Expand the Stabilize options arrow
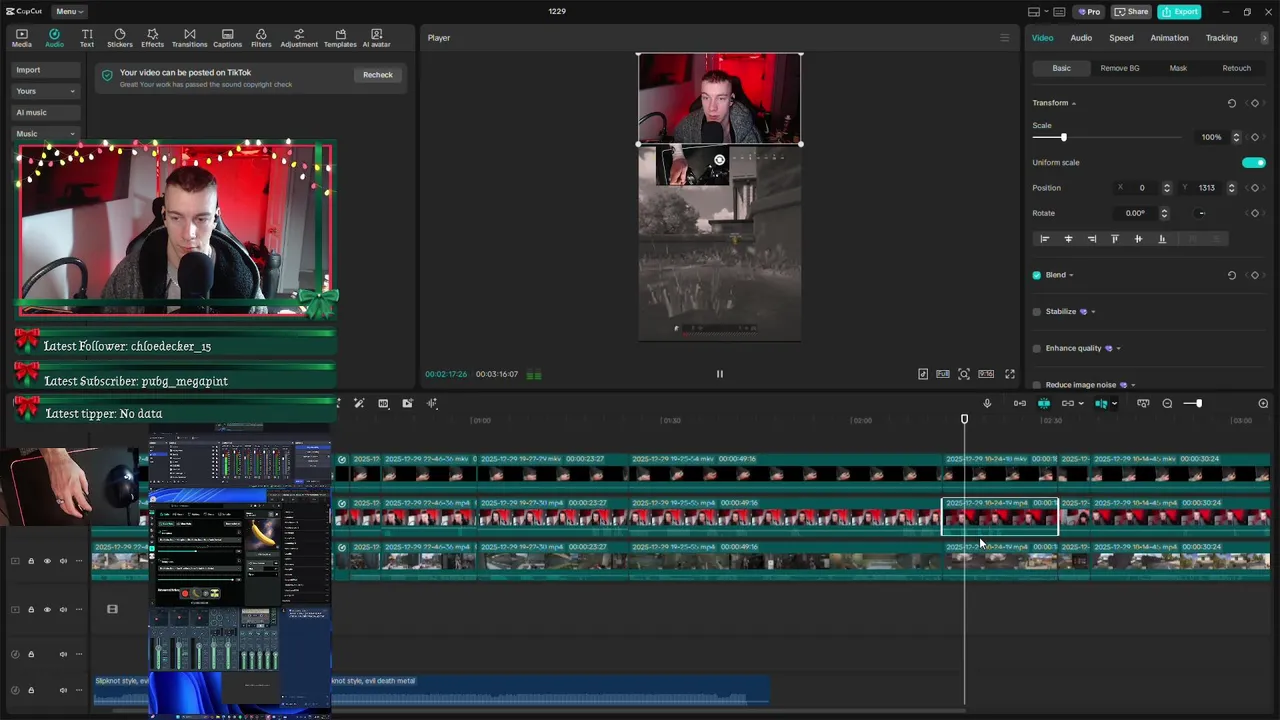 1093,312
